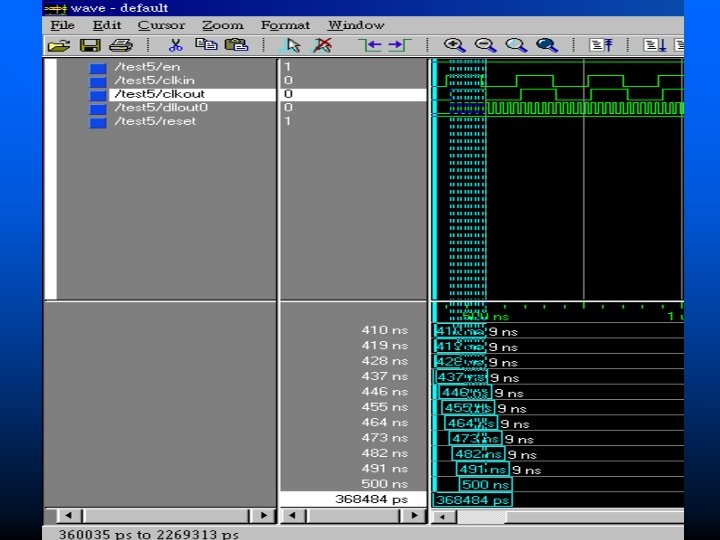Click the Save floppy disk icon
The image size is (720, 540).
(x=90, y=45)
